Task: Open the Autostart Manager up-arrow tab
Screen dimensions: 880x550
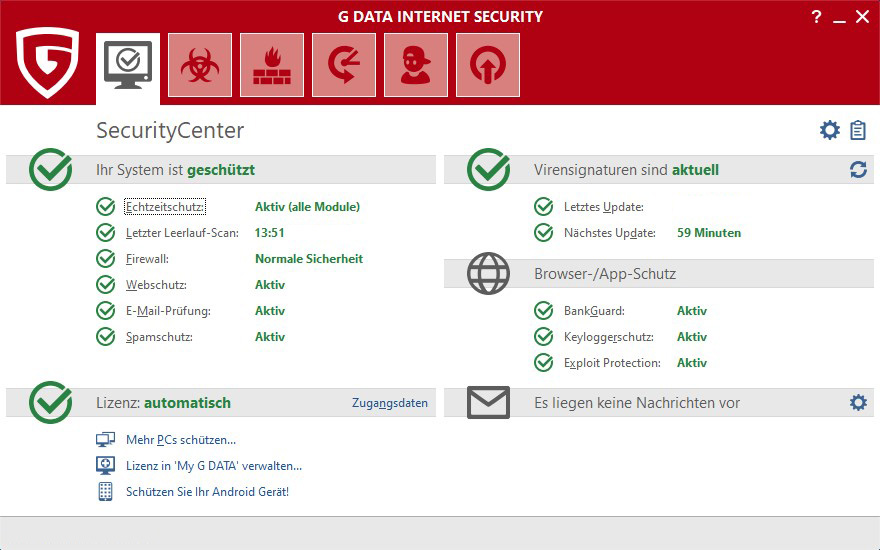Action: [488, 65]
